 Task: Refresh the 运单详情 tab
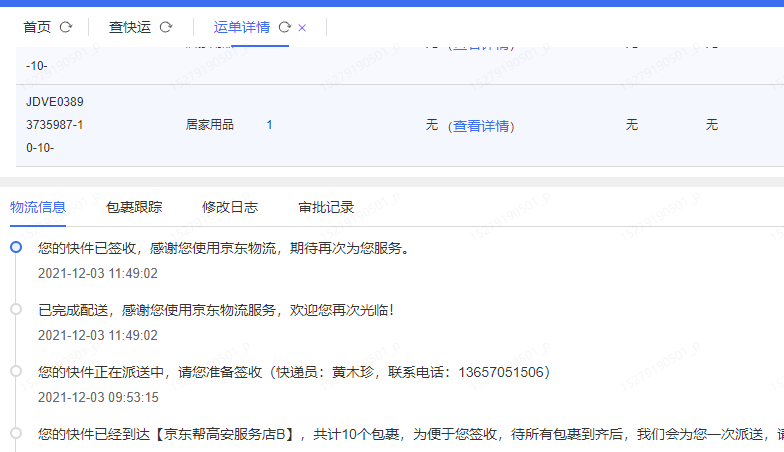[x=284, y=27]
